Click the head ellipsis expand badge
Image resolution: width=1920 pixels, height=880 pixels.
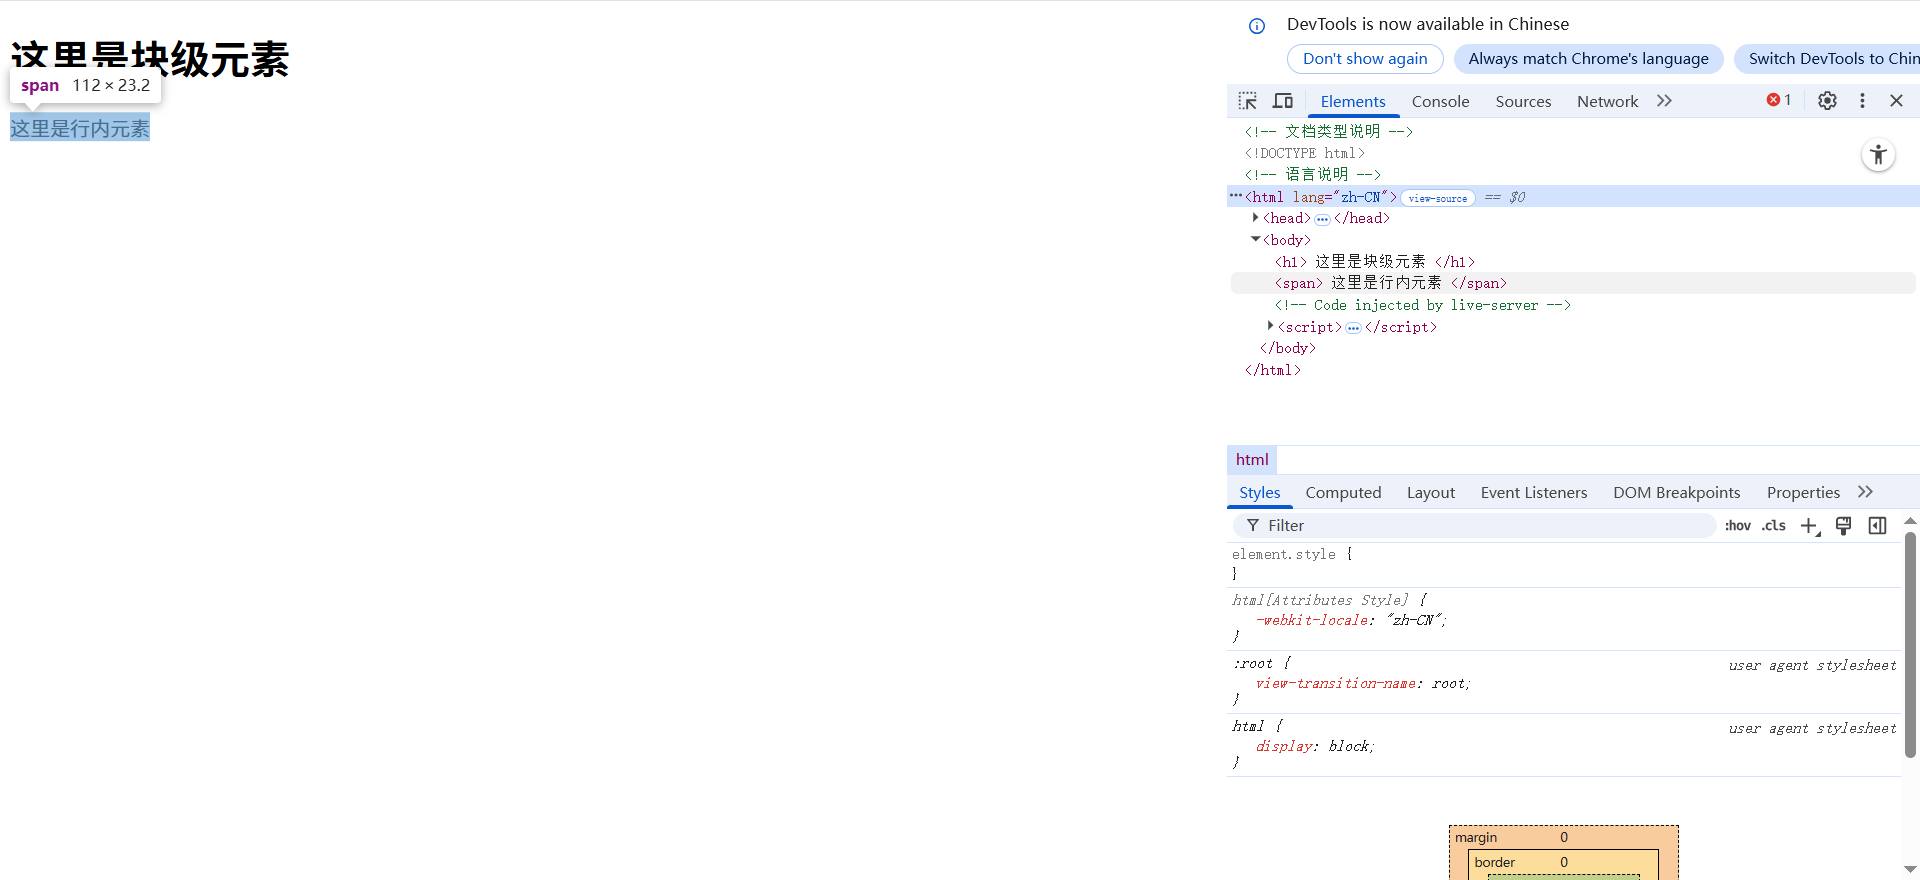1322,219
